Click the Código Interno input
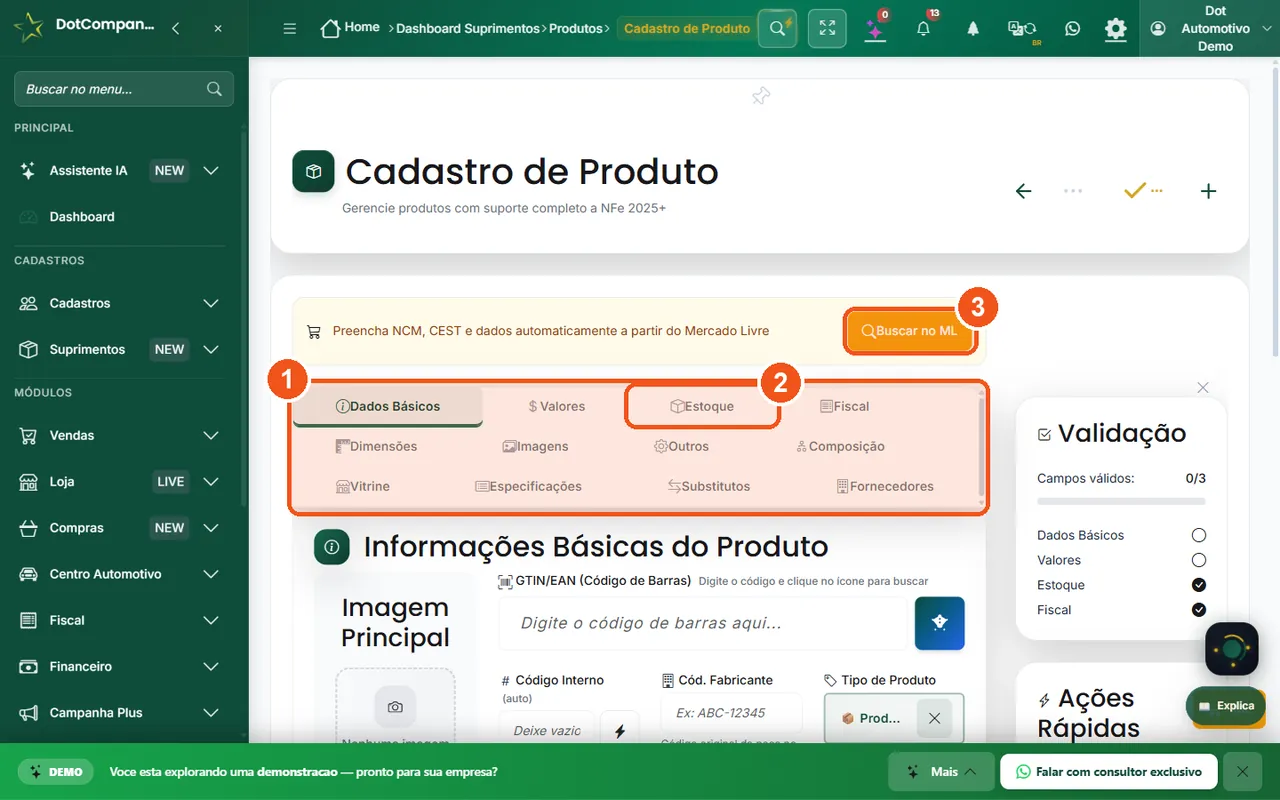This screenshot has width=1280, height=800. [x=547, y=731]
